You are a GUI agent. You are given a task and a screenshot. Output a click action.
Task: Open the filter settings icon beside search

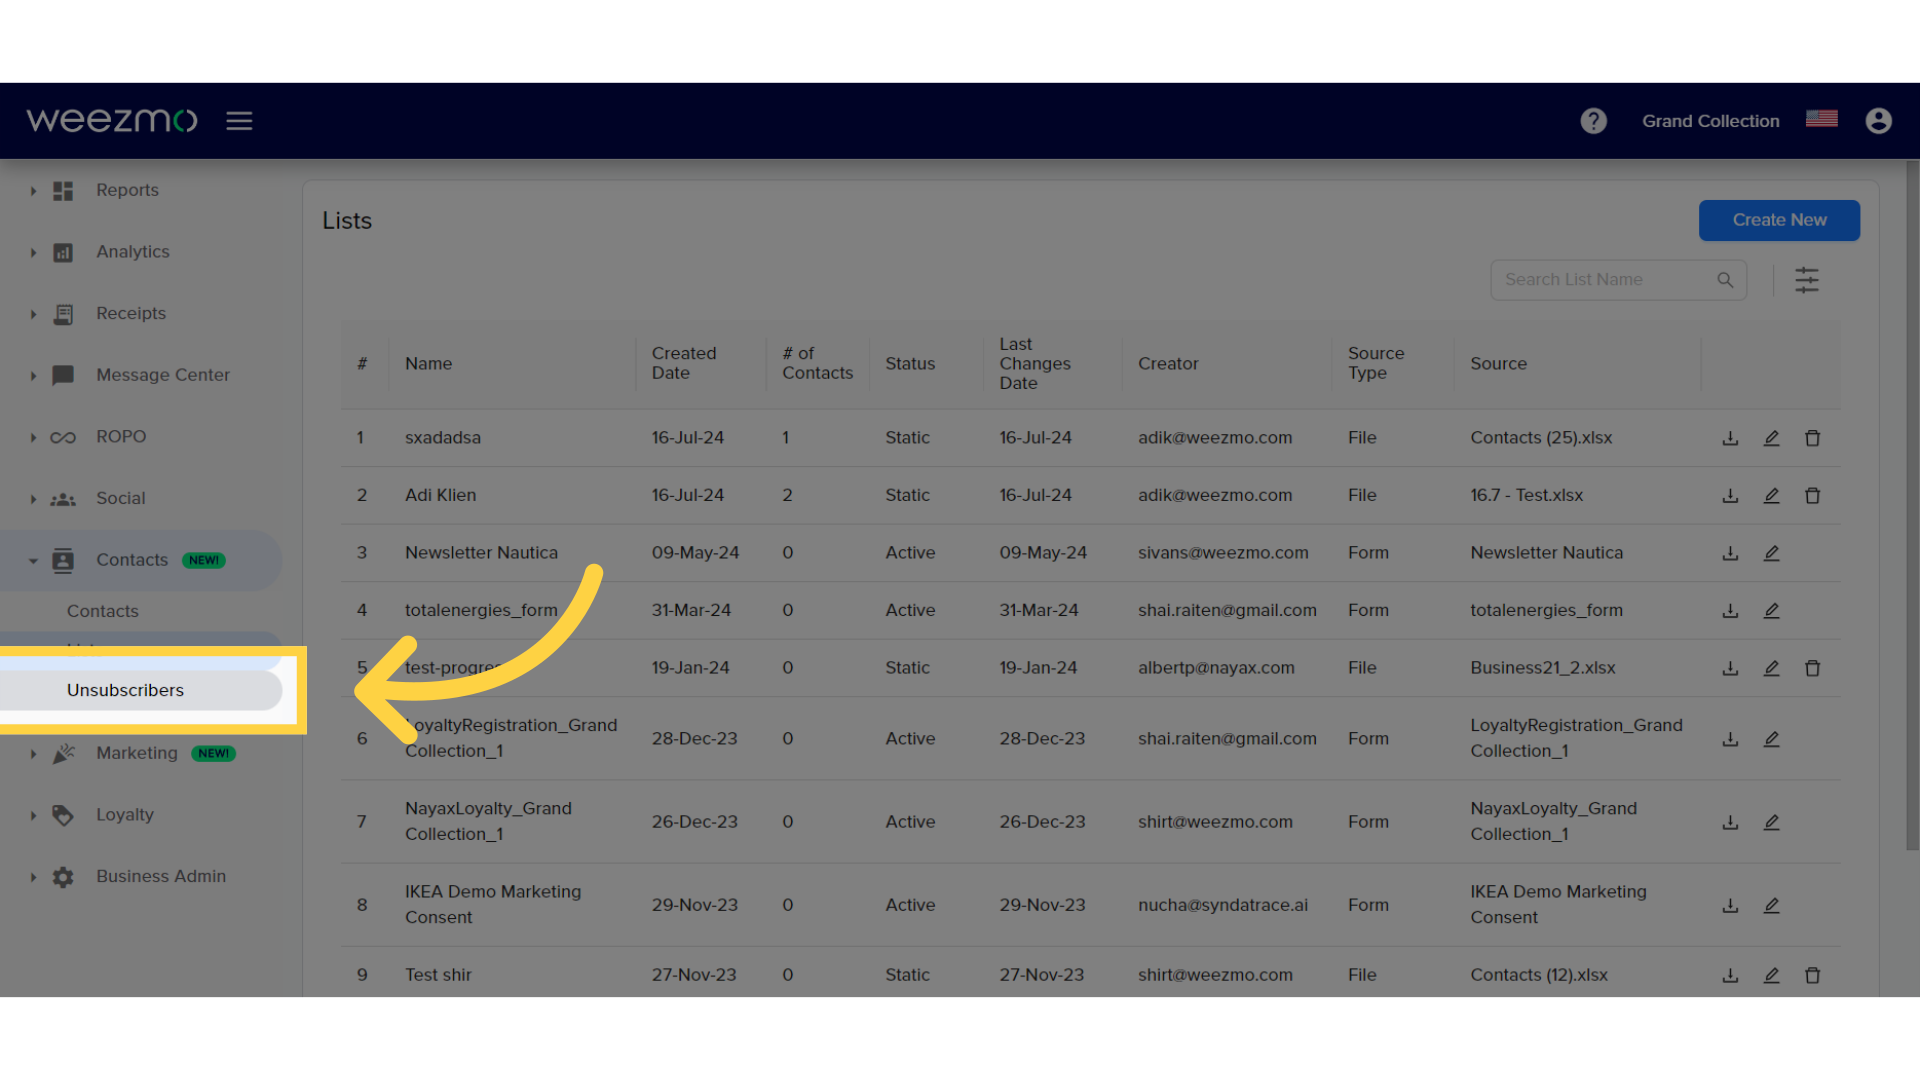(x=1806, y=280)
